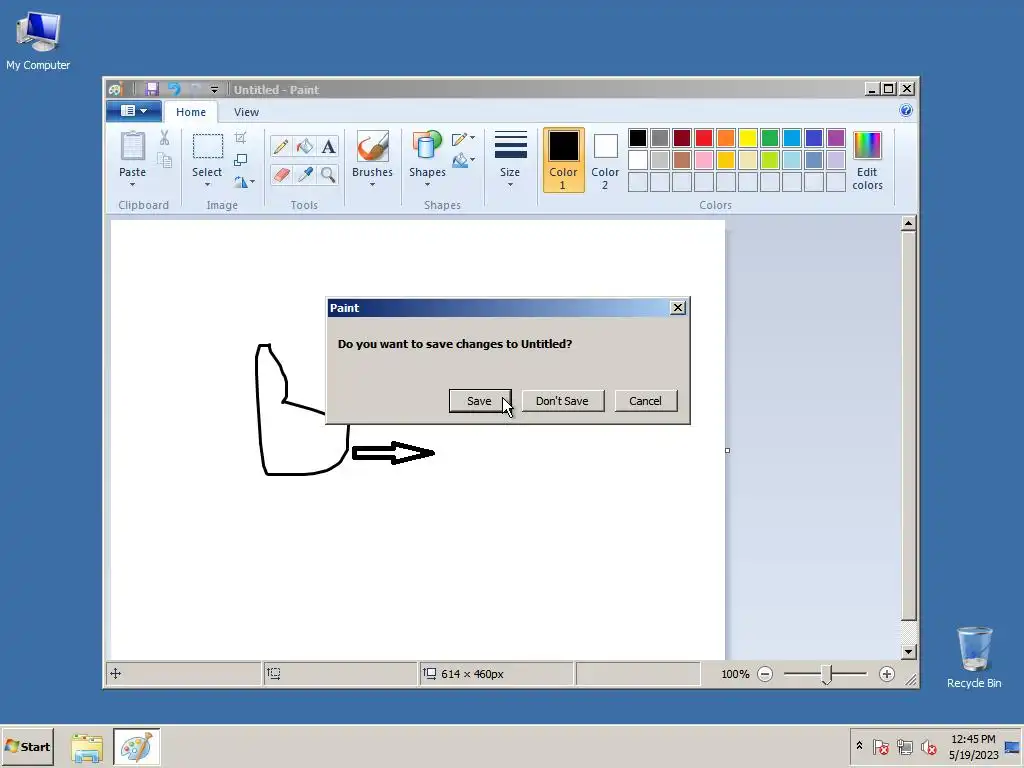The height and width of the screenshot is (768, 1024).
Task: Select the Color picker eyedropper tool
Action: point(305,174)
